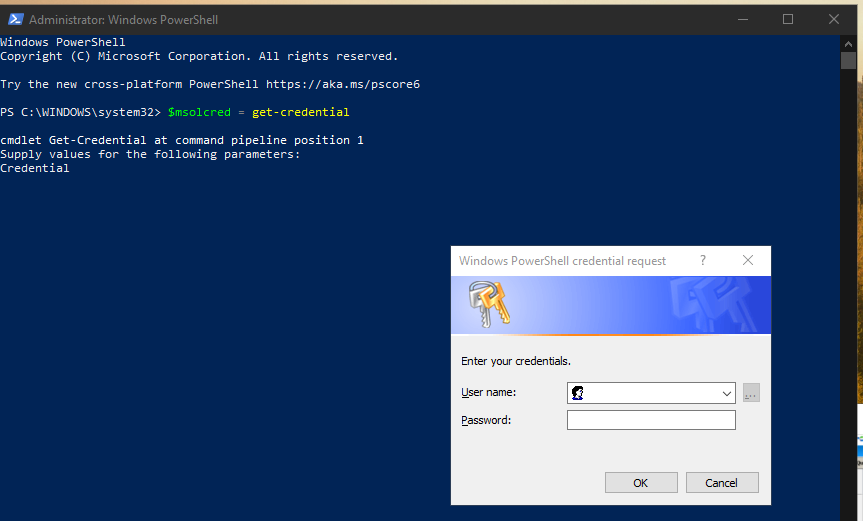The height and width of the screenshot is (521, 863).
Task: Confirm credentials with the OK button
Action: (641, 483)
